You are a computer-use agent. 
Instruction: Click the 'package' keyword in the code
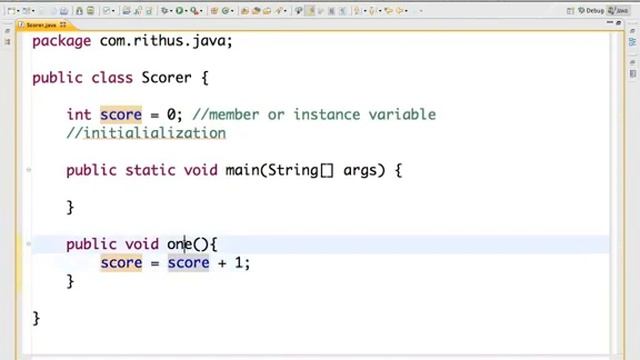point(62,42)
